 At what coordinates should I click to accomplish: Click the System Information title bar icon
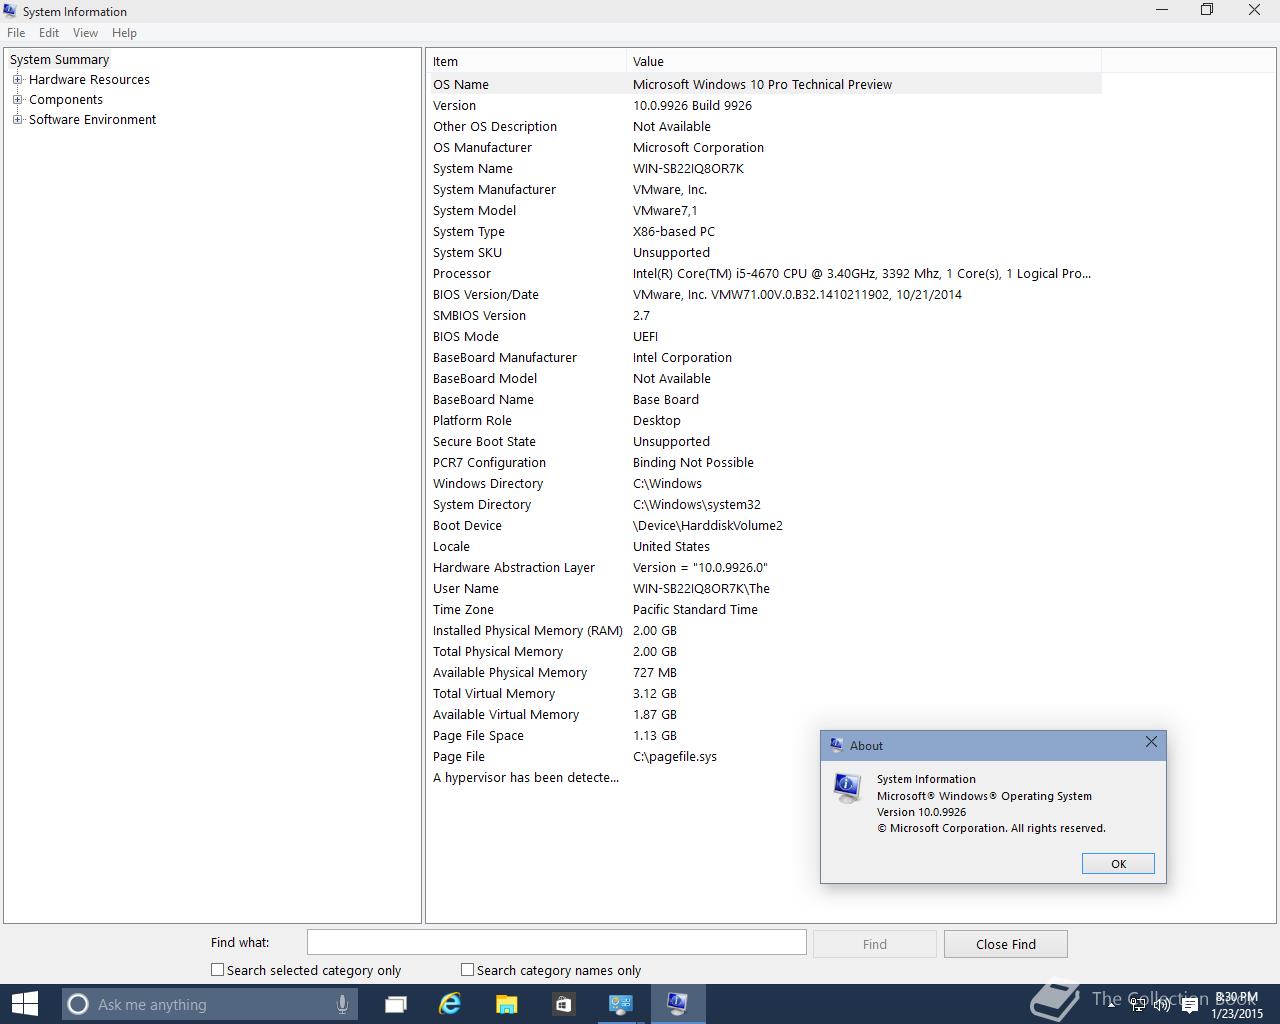click(x=10, y=11)
